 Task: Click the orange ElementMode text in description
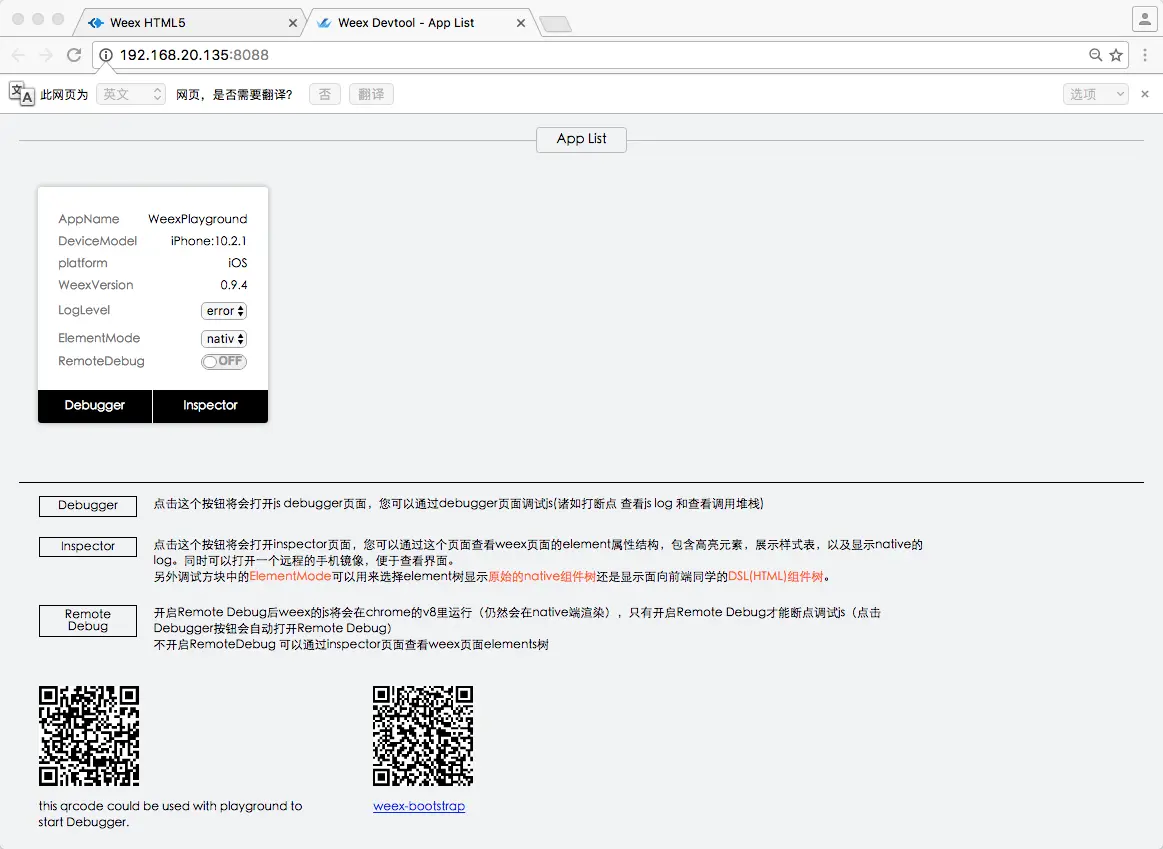point(290,576)
